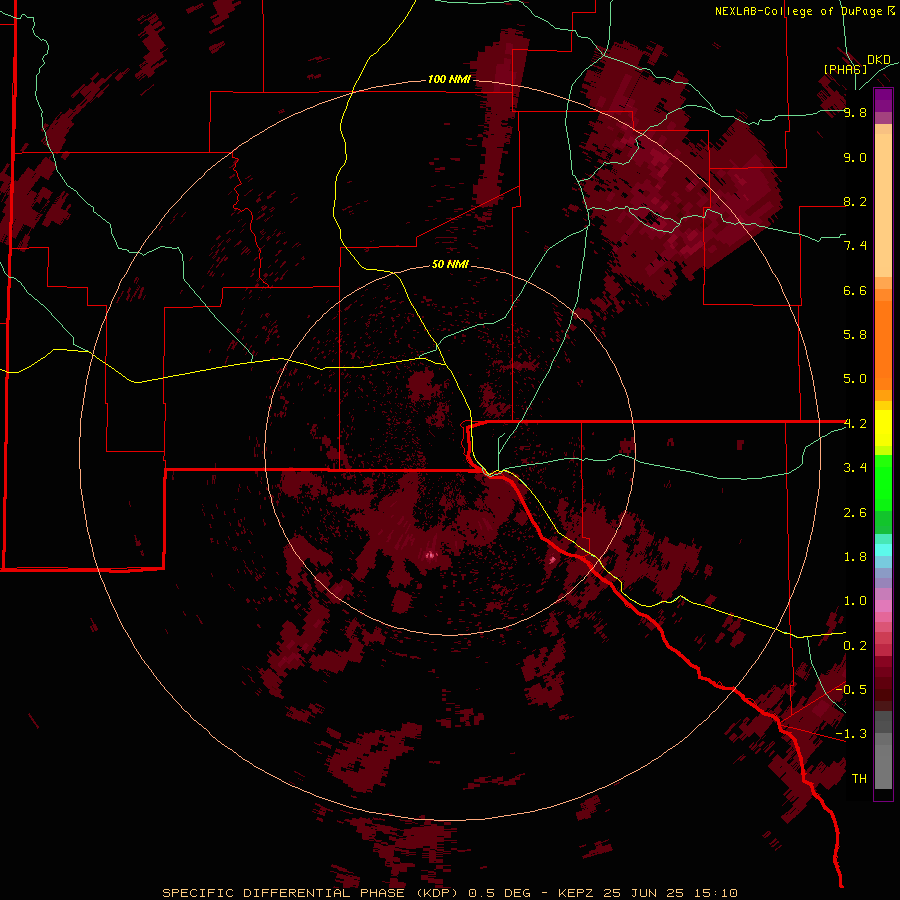This screenshot has width=900, height=900.
Task: Pick the yellow segment of the color bar
Action: tap(883, 428)
